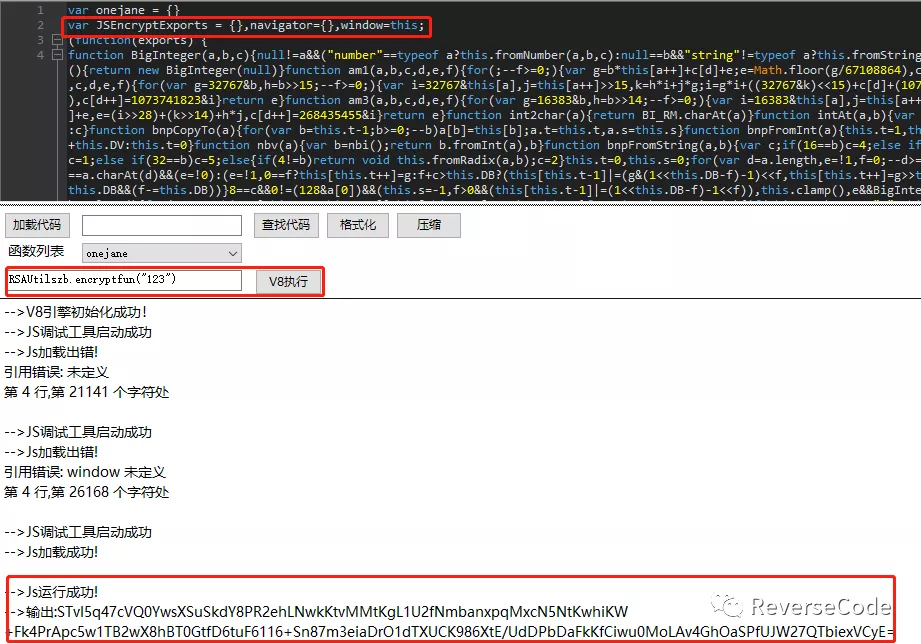Click the log line '第 4 行,第 21141 个字符处'
921x644 pixels.
86,392
